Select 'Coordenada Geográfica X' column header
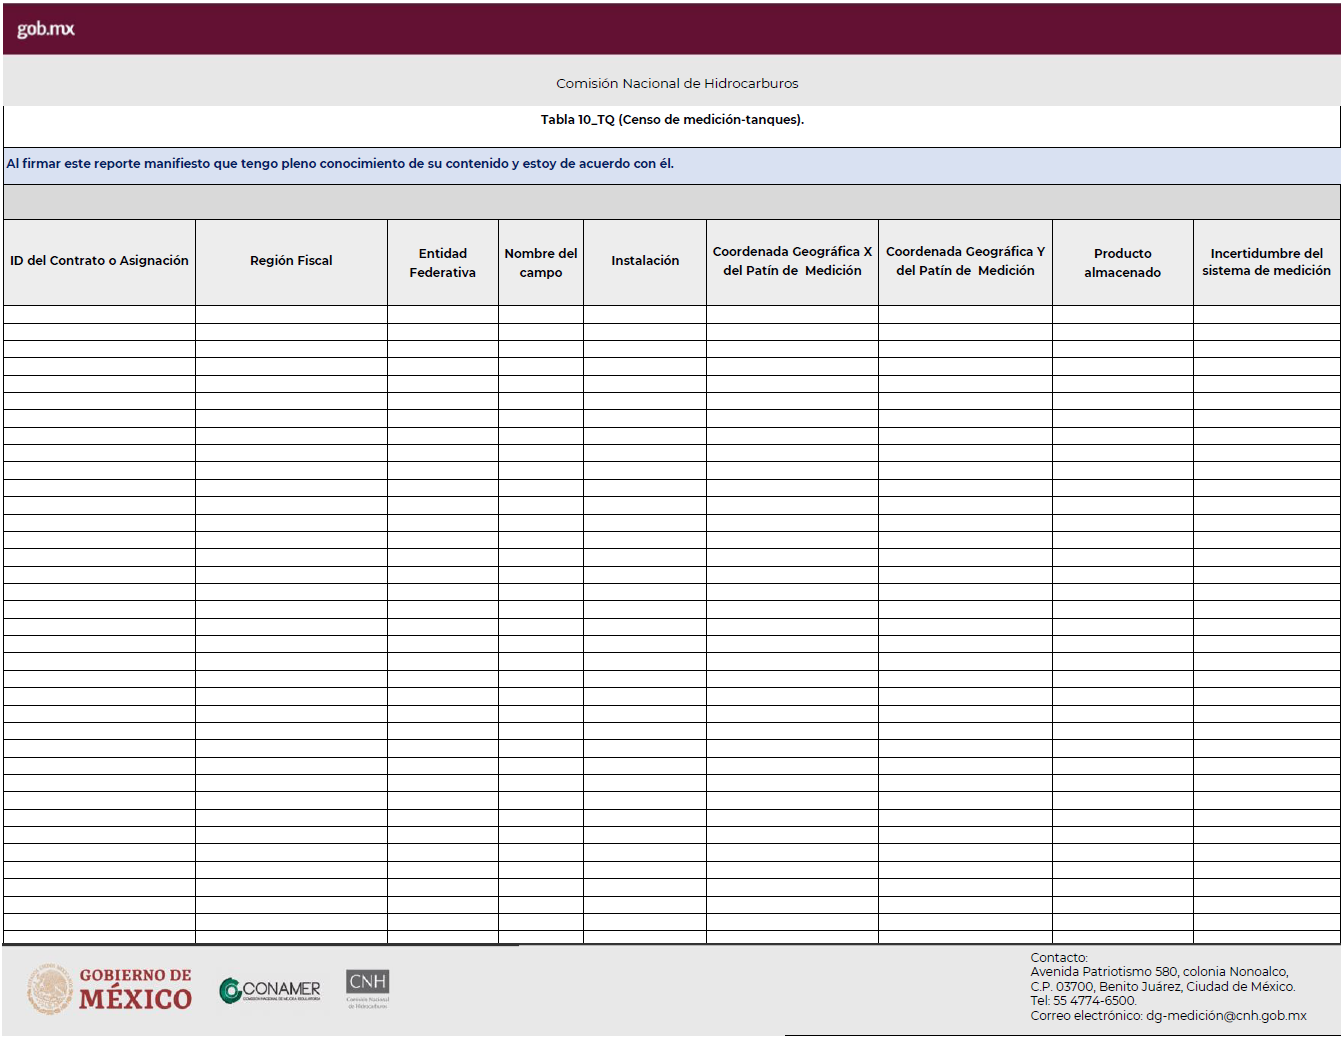The image size is (1343, 1037). [x=792, y=261]
